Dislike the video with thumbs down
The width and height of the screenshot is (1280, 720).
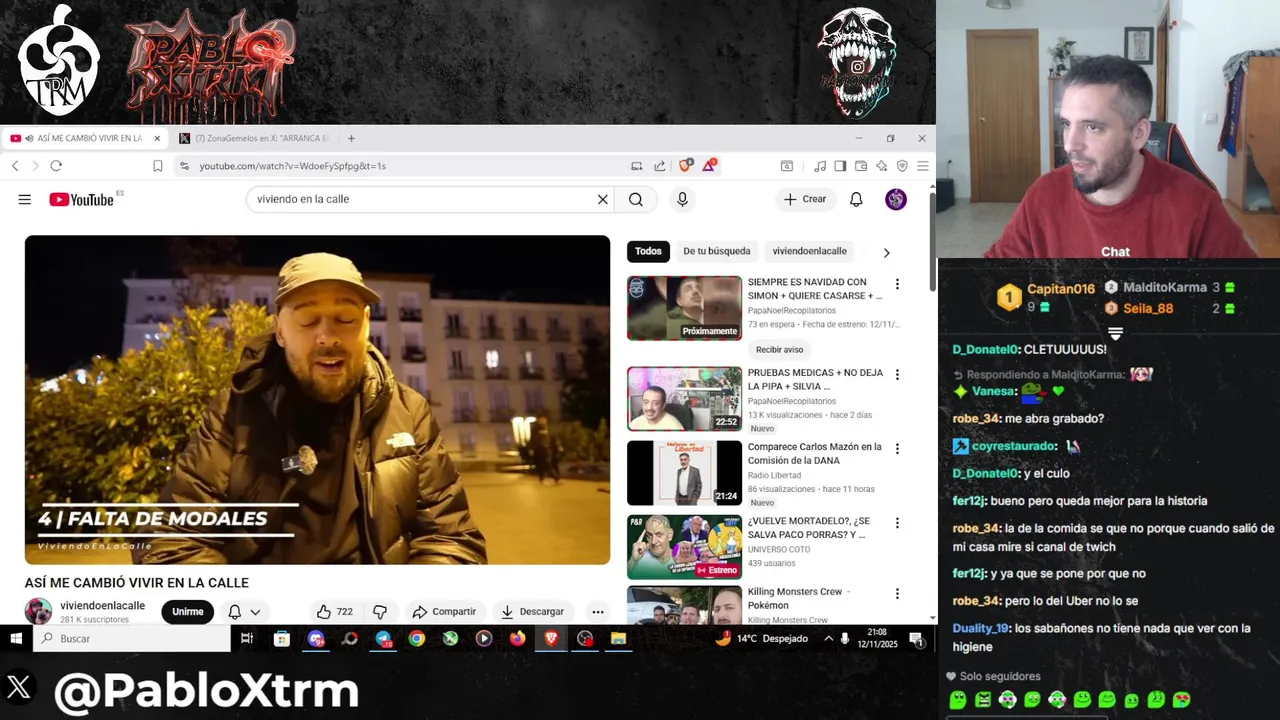(380, 611)
